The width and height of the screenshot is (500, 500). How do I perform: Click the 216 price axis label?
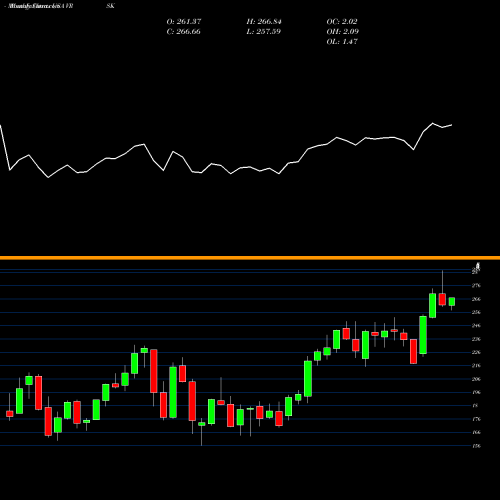476,366
